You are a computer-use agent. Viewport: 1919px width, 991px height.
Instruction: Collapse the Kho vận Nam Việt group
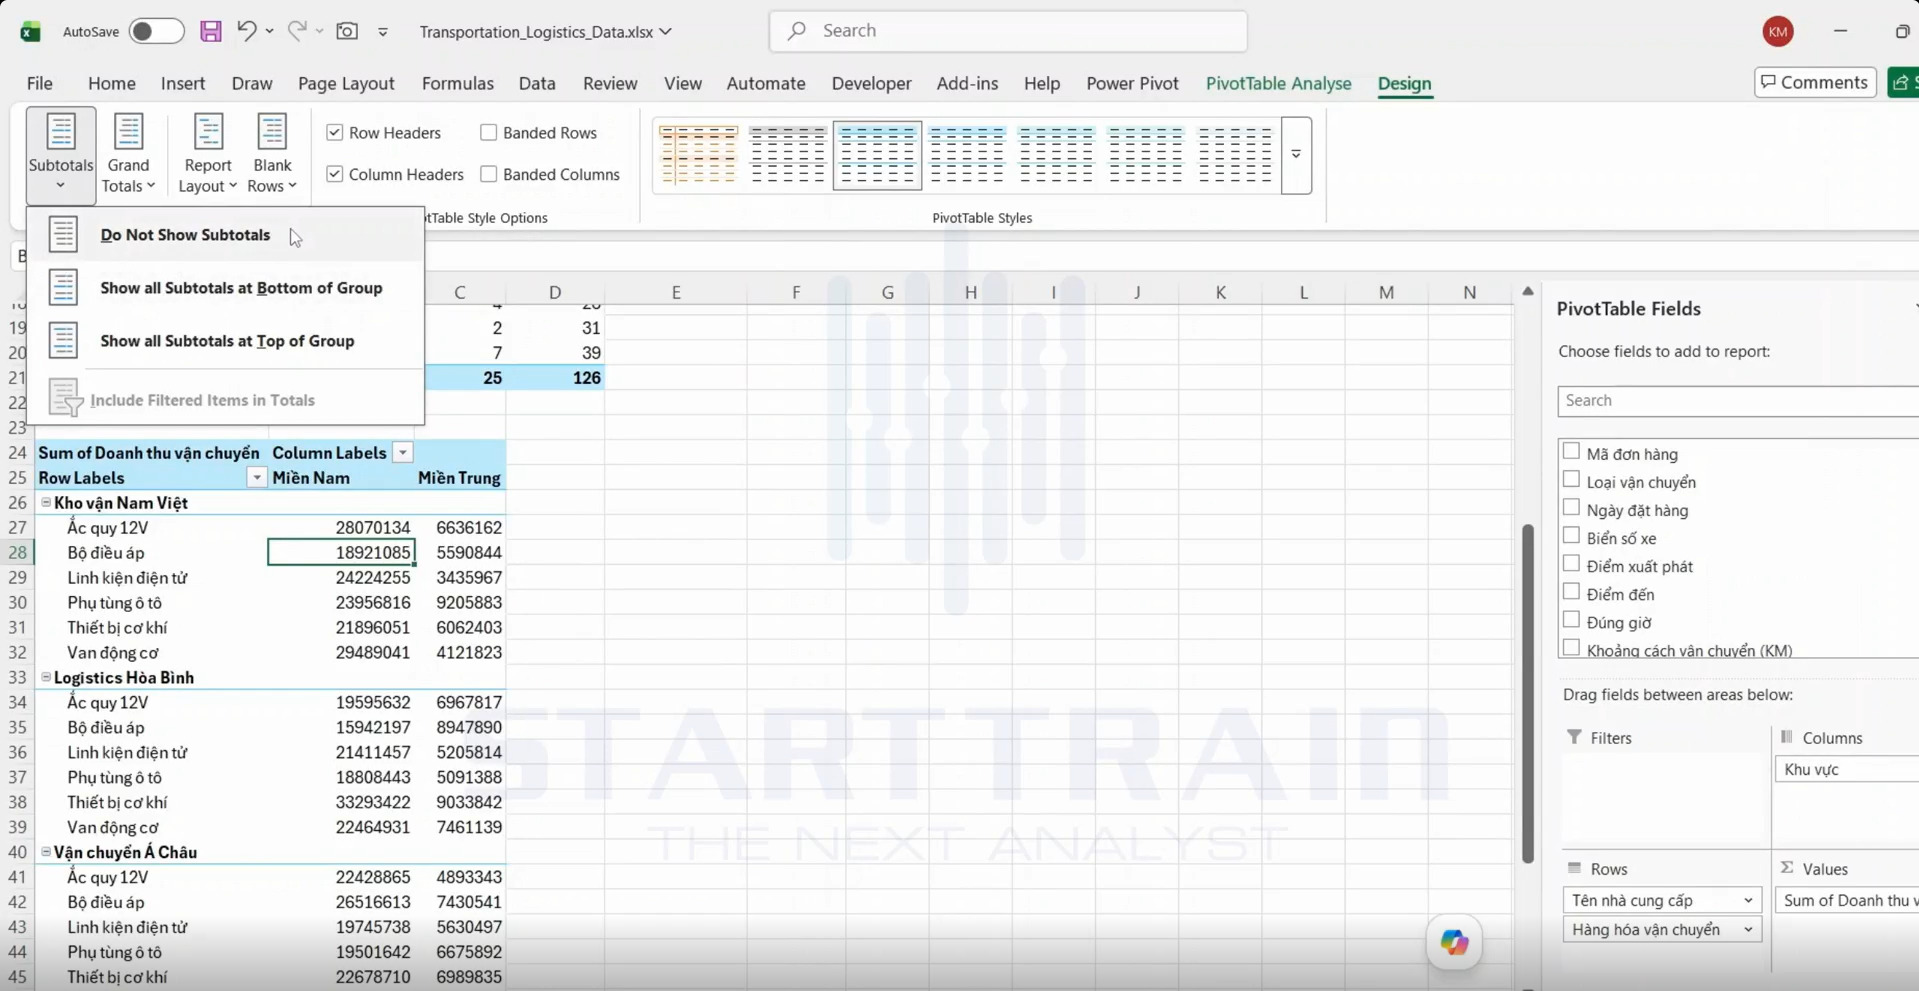46,502
